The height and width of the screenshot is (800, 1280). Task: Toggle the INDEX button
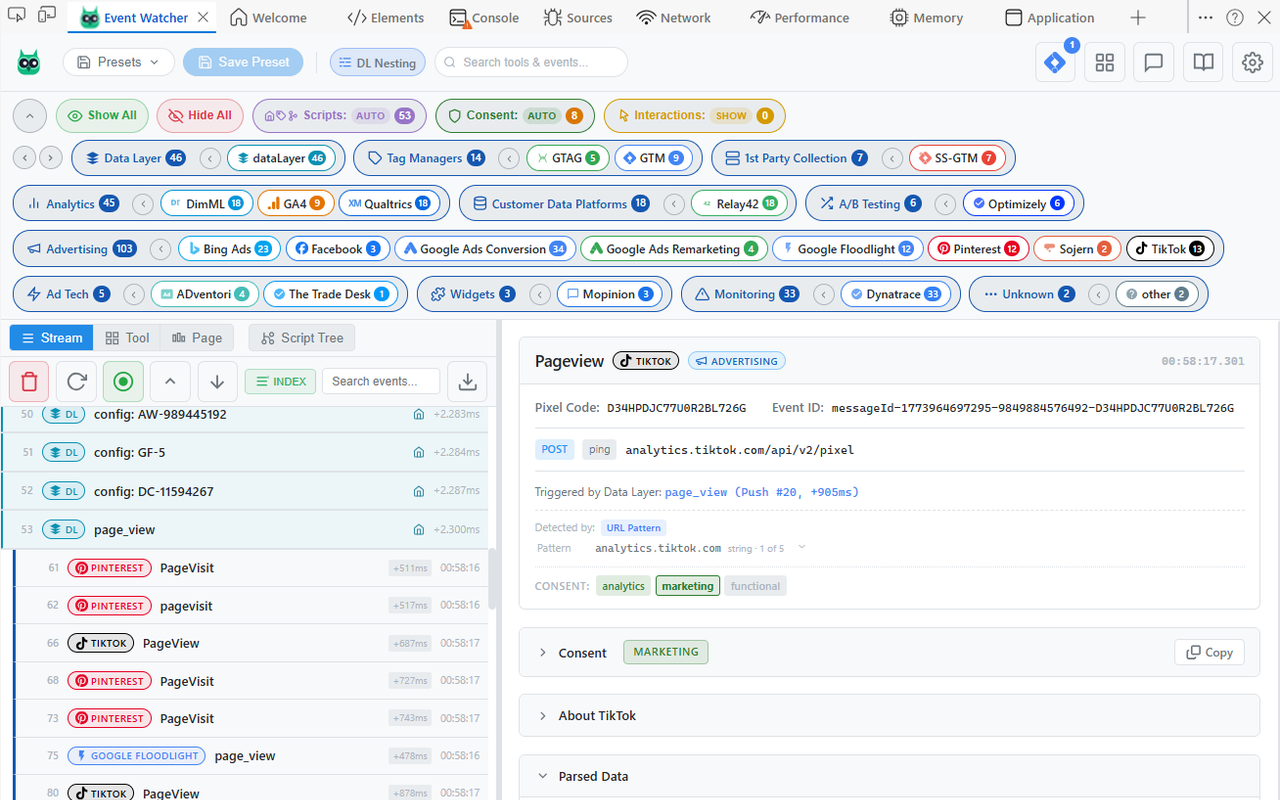coord(280,381)
